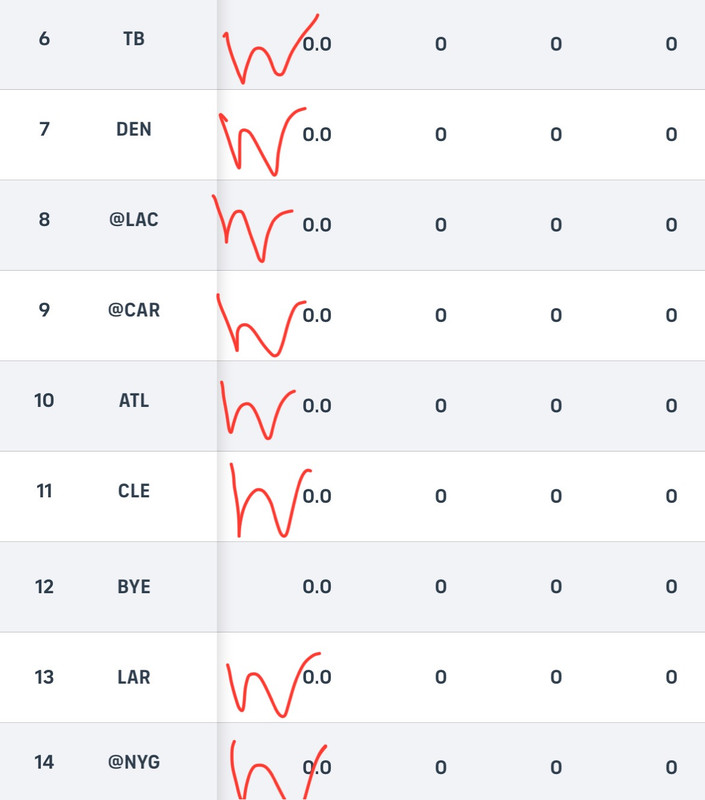The width and height of the screenshot is (705, 800).
Task: Open the week 9 @CAR matchup
Action: coord(134,310)
